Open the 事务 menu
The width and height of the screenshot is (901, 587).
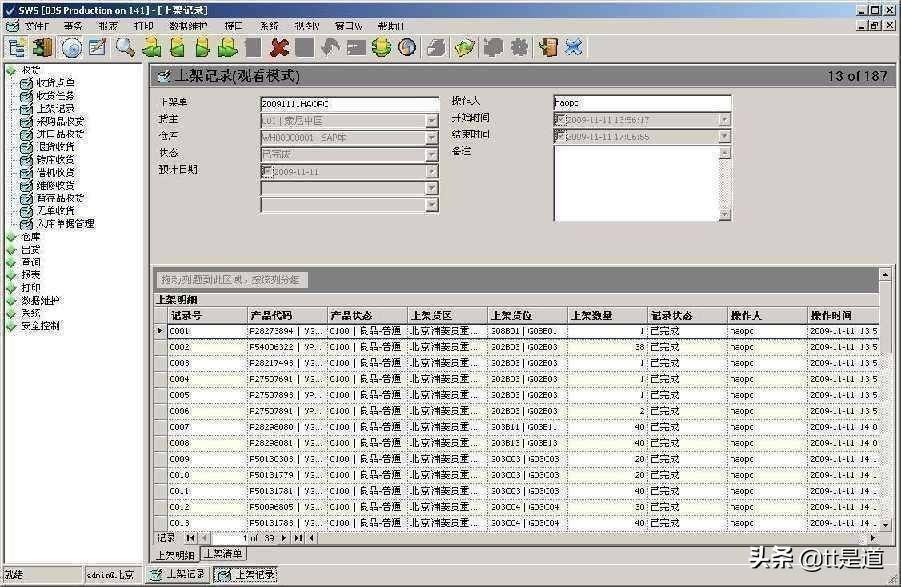coord(73,26)
